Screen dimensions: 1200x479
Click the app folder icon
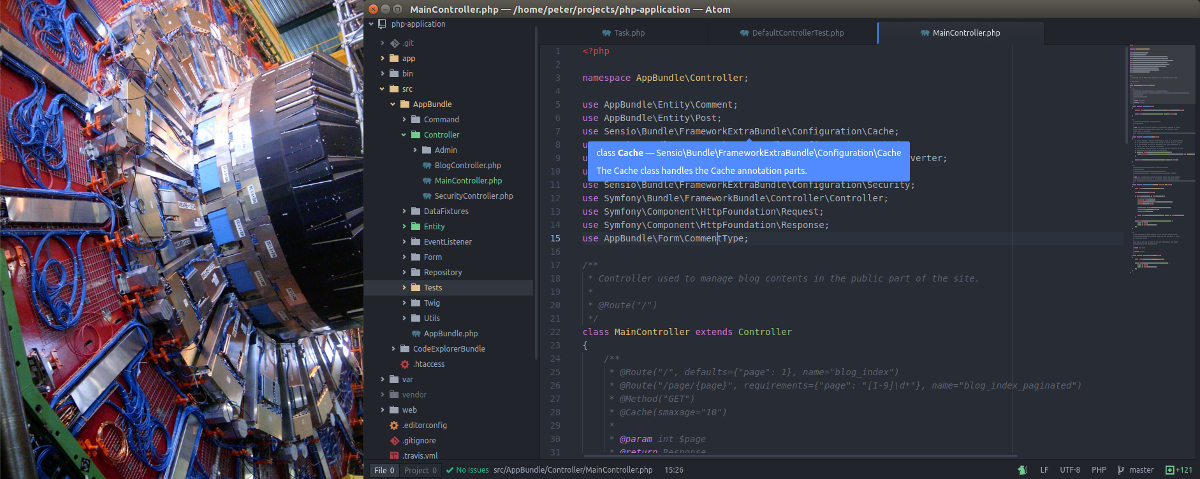pyautogui.click(x=394, y=58)
